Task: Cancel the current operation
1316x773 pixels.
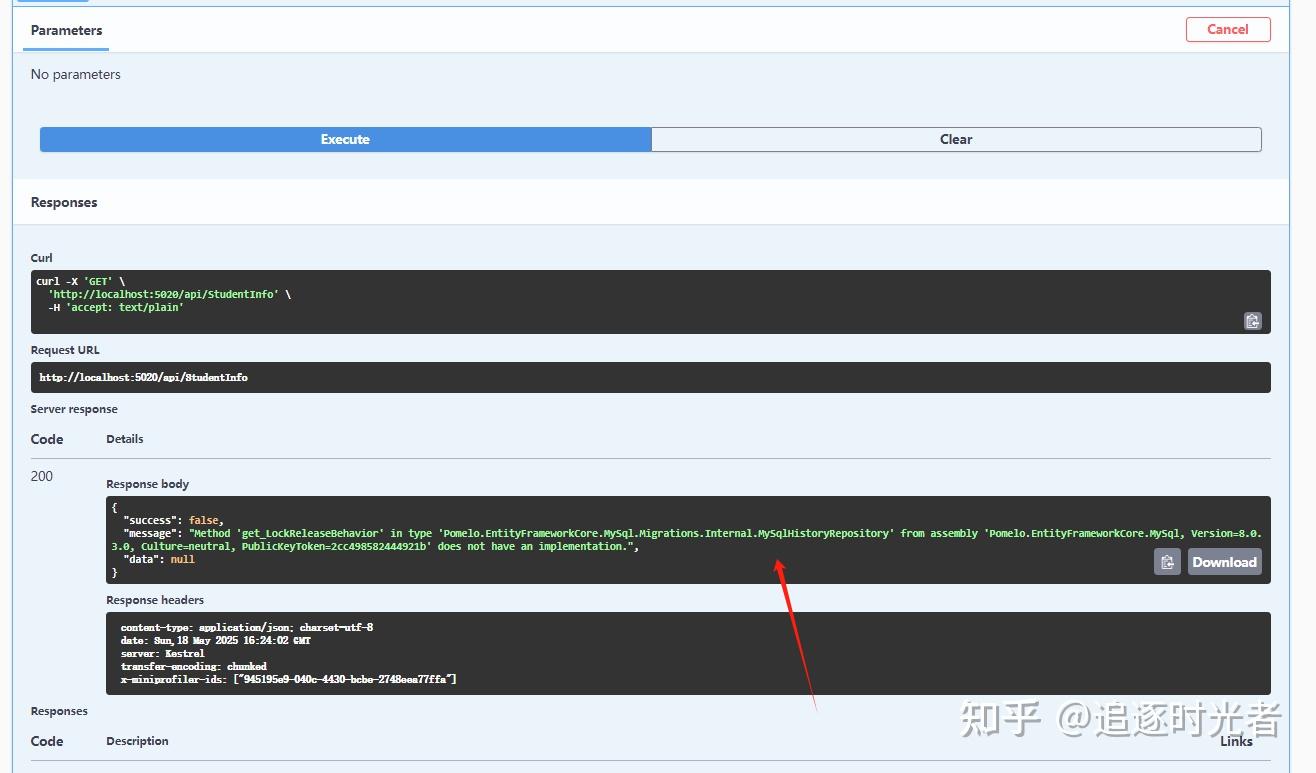Action: pyautogui.click(x=1227, y=29)
